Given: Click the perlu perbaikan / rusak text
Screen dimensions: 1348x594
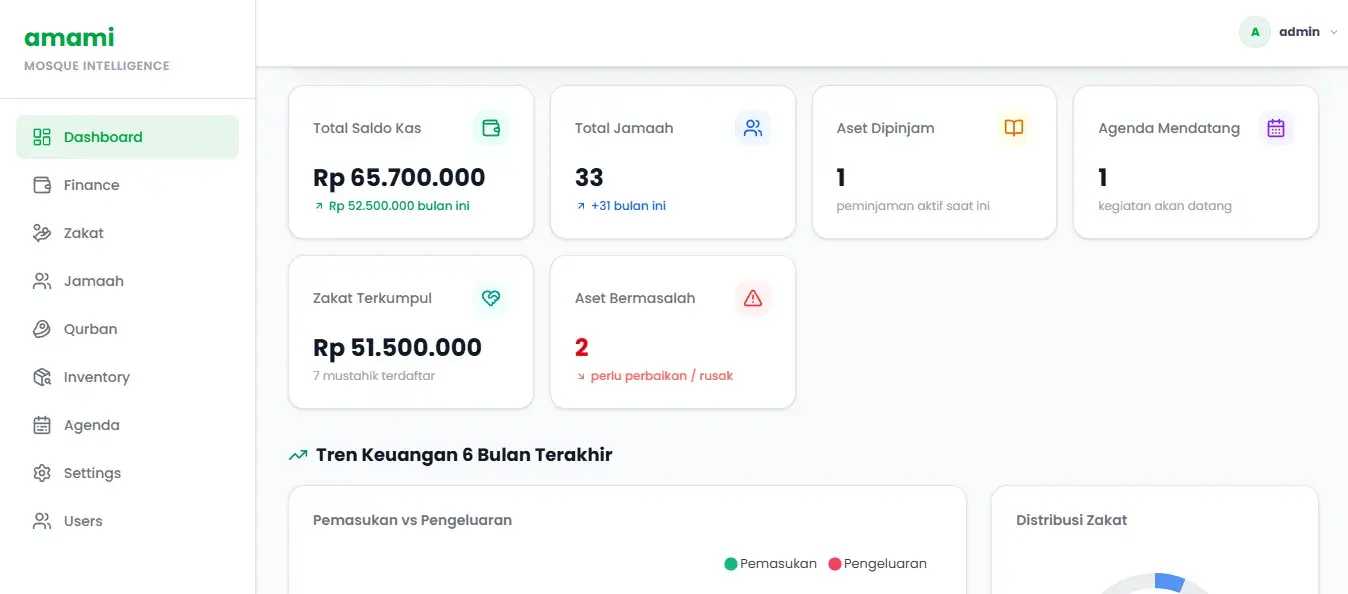Looking at the screenshot, I should pyautogui.click(x=662, y=376).
